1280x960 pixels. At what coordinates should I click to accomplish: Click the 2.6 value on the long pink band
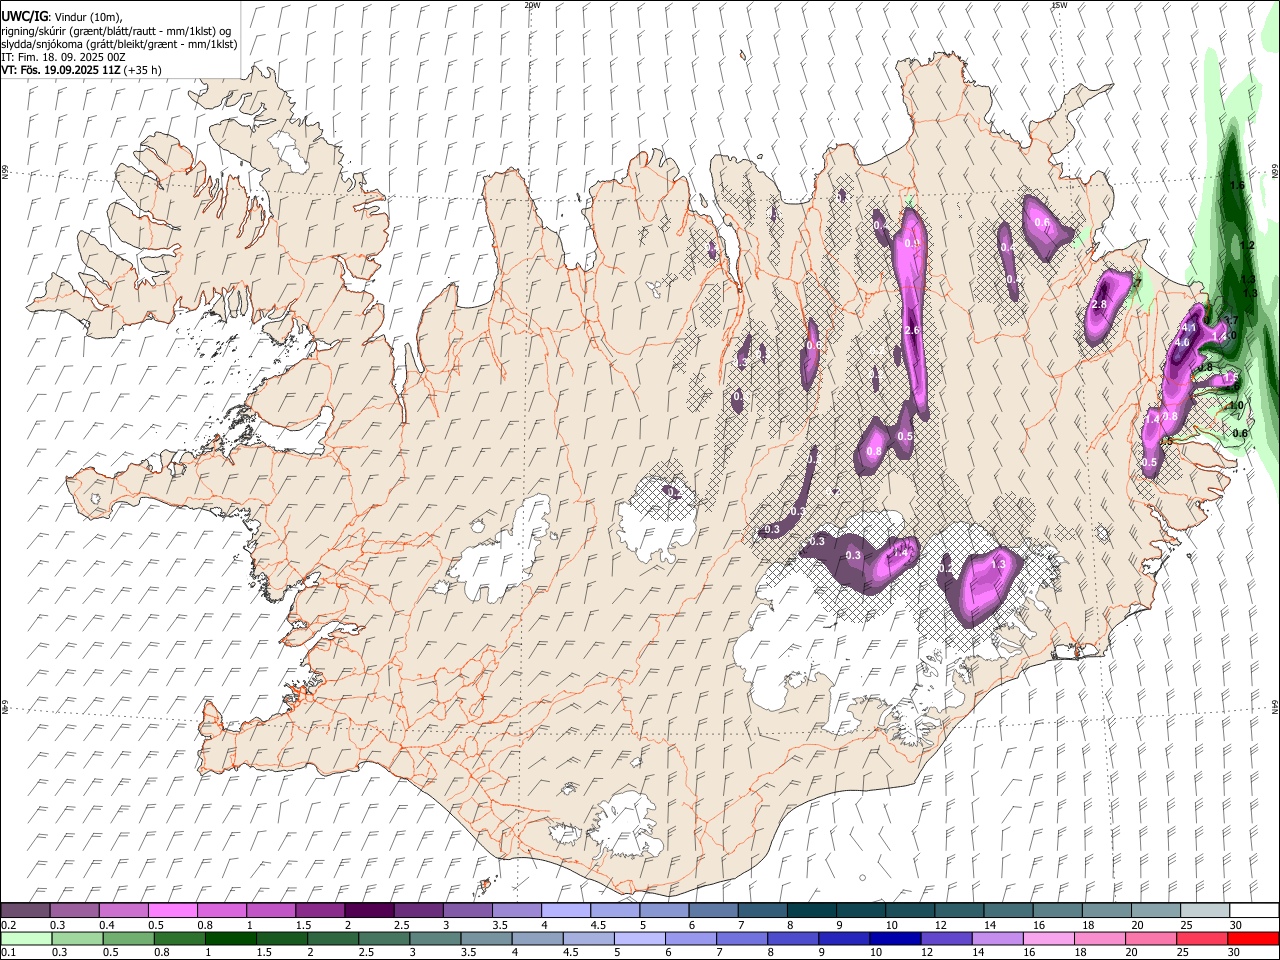(911, 330)
